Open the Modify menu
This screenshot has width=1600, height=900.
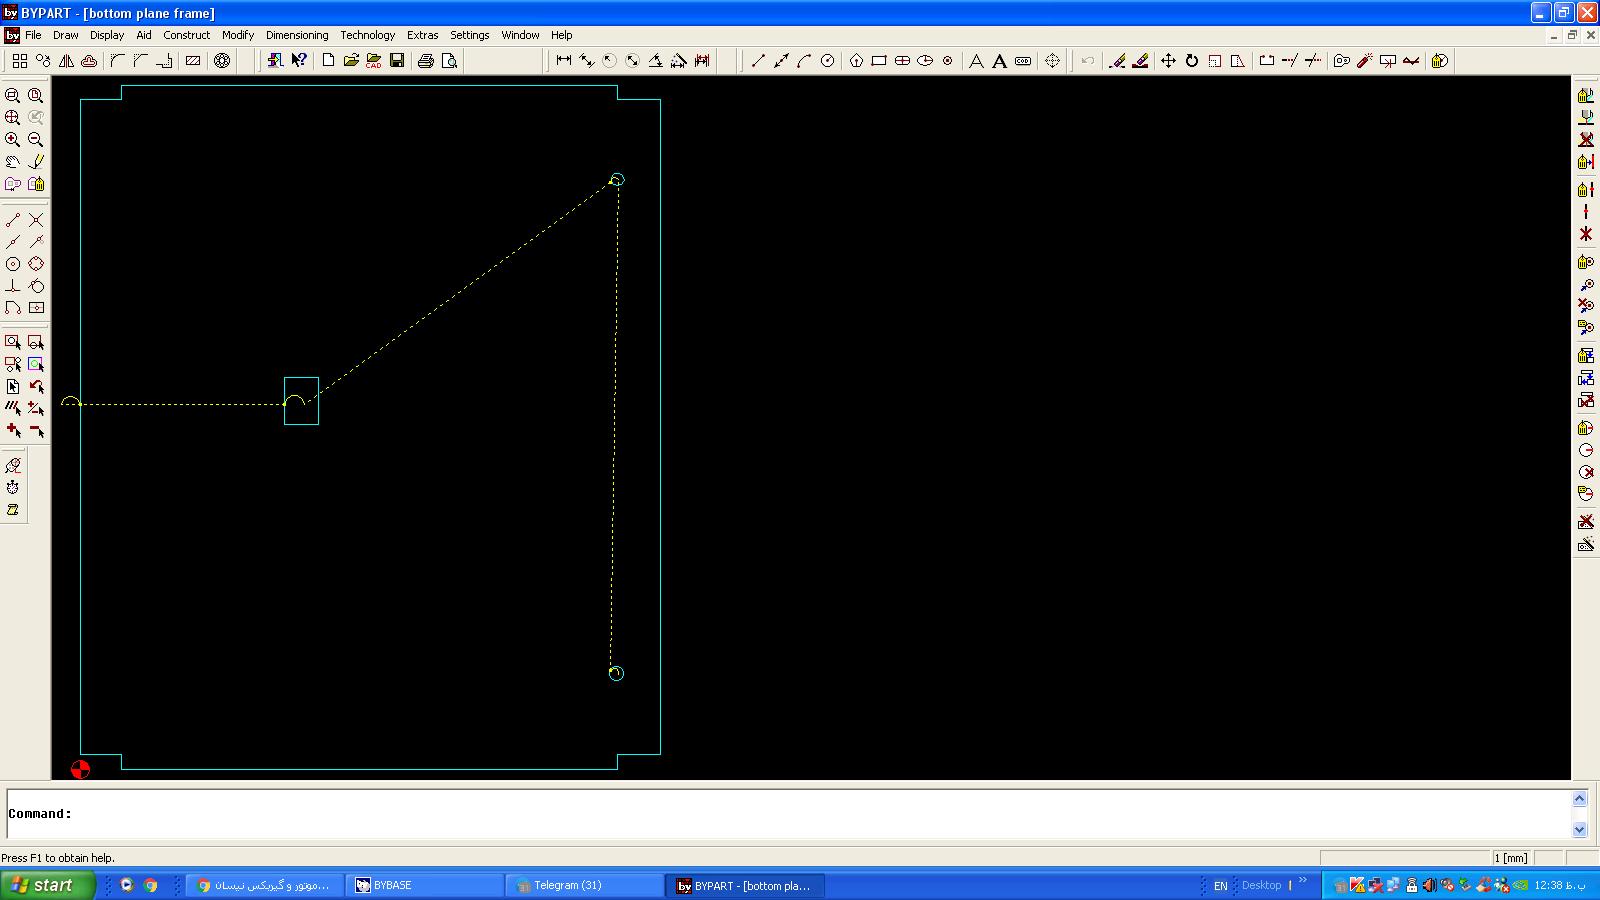238,35
